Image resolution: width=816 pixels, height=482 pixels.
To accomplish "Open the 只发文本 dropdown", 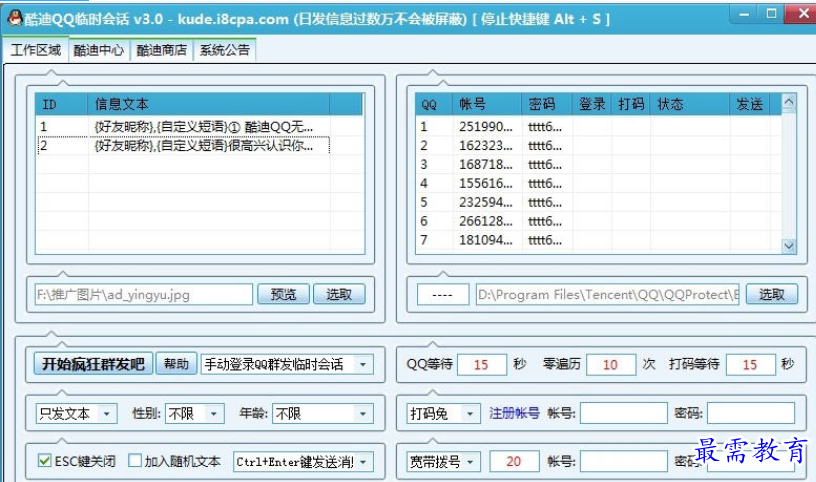I will (76, 414).
